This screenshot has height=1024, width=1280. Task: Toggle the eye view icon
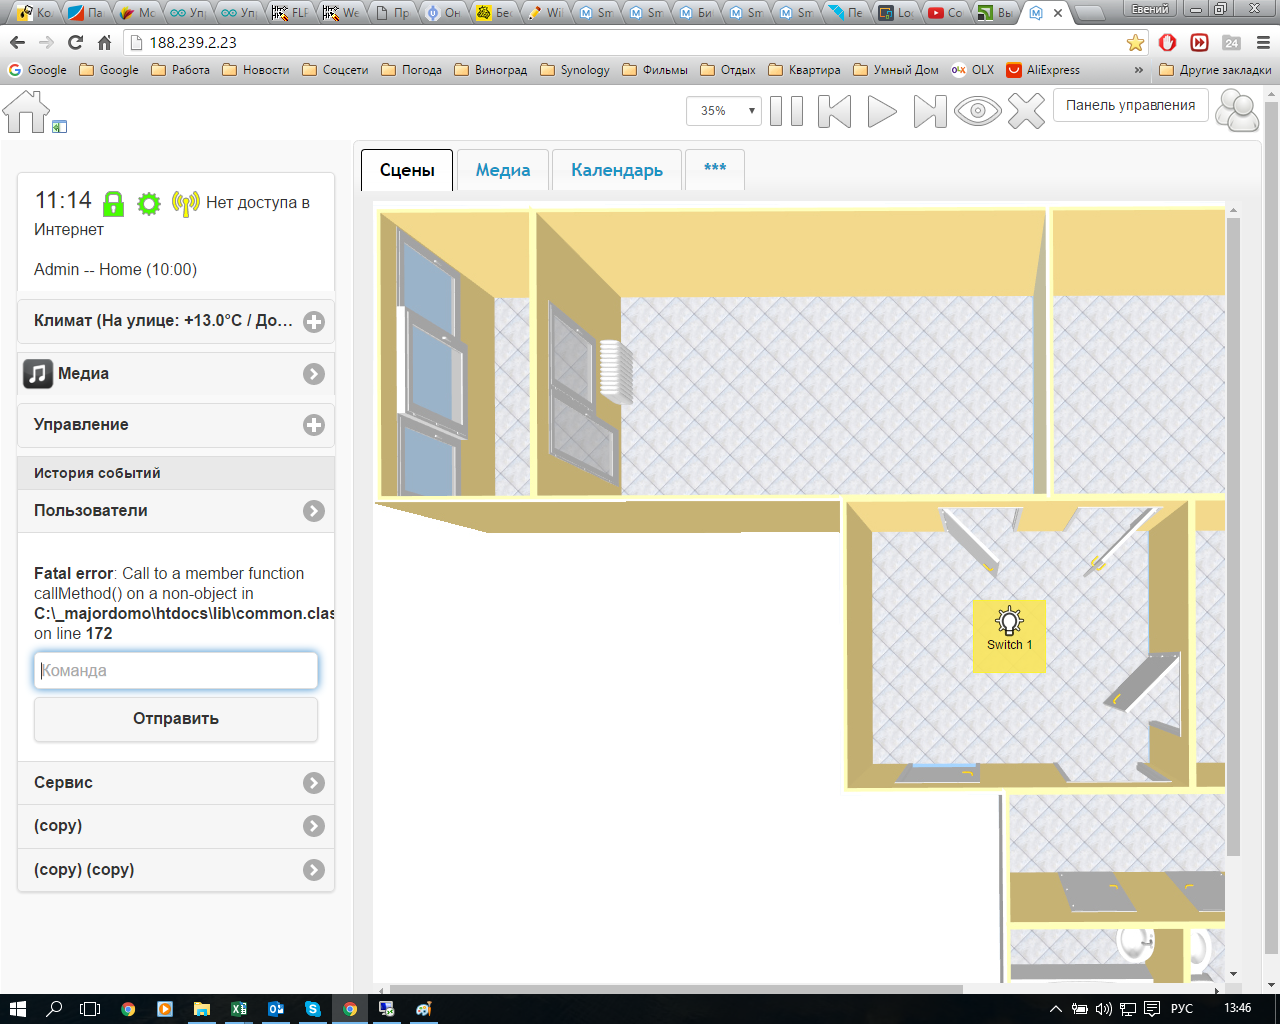tap(977, 111)
